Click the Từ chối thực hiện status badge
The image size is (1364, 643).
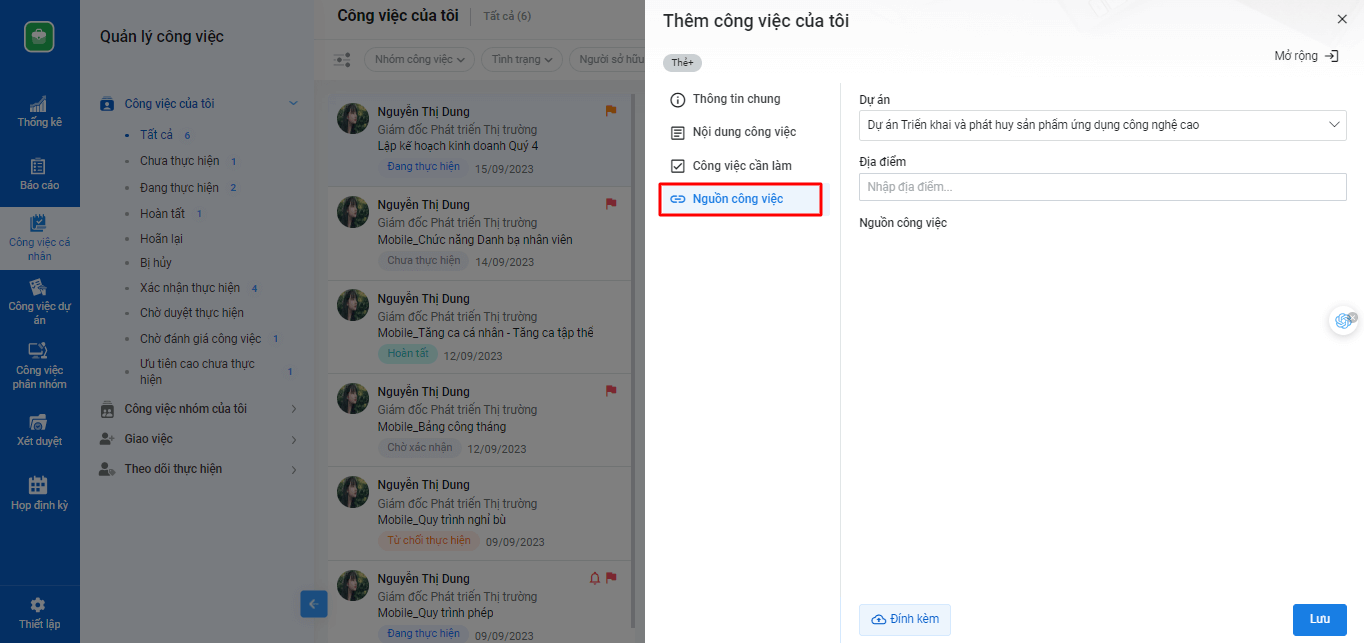click(428, 541)
